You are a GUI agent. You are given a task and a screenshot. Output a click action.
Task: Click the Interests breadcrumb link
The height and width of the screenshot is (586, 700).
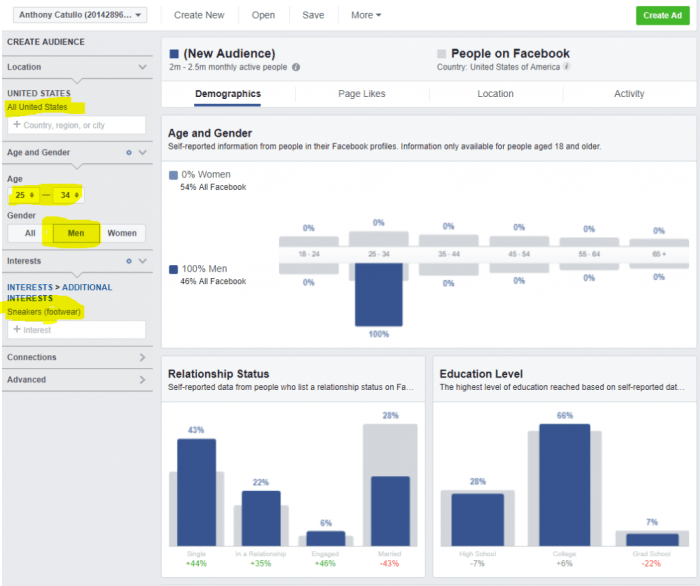pos(29,287)
